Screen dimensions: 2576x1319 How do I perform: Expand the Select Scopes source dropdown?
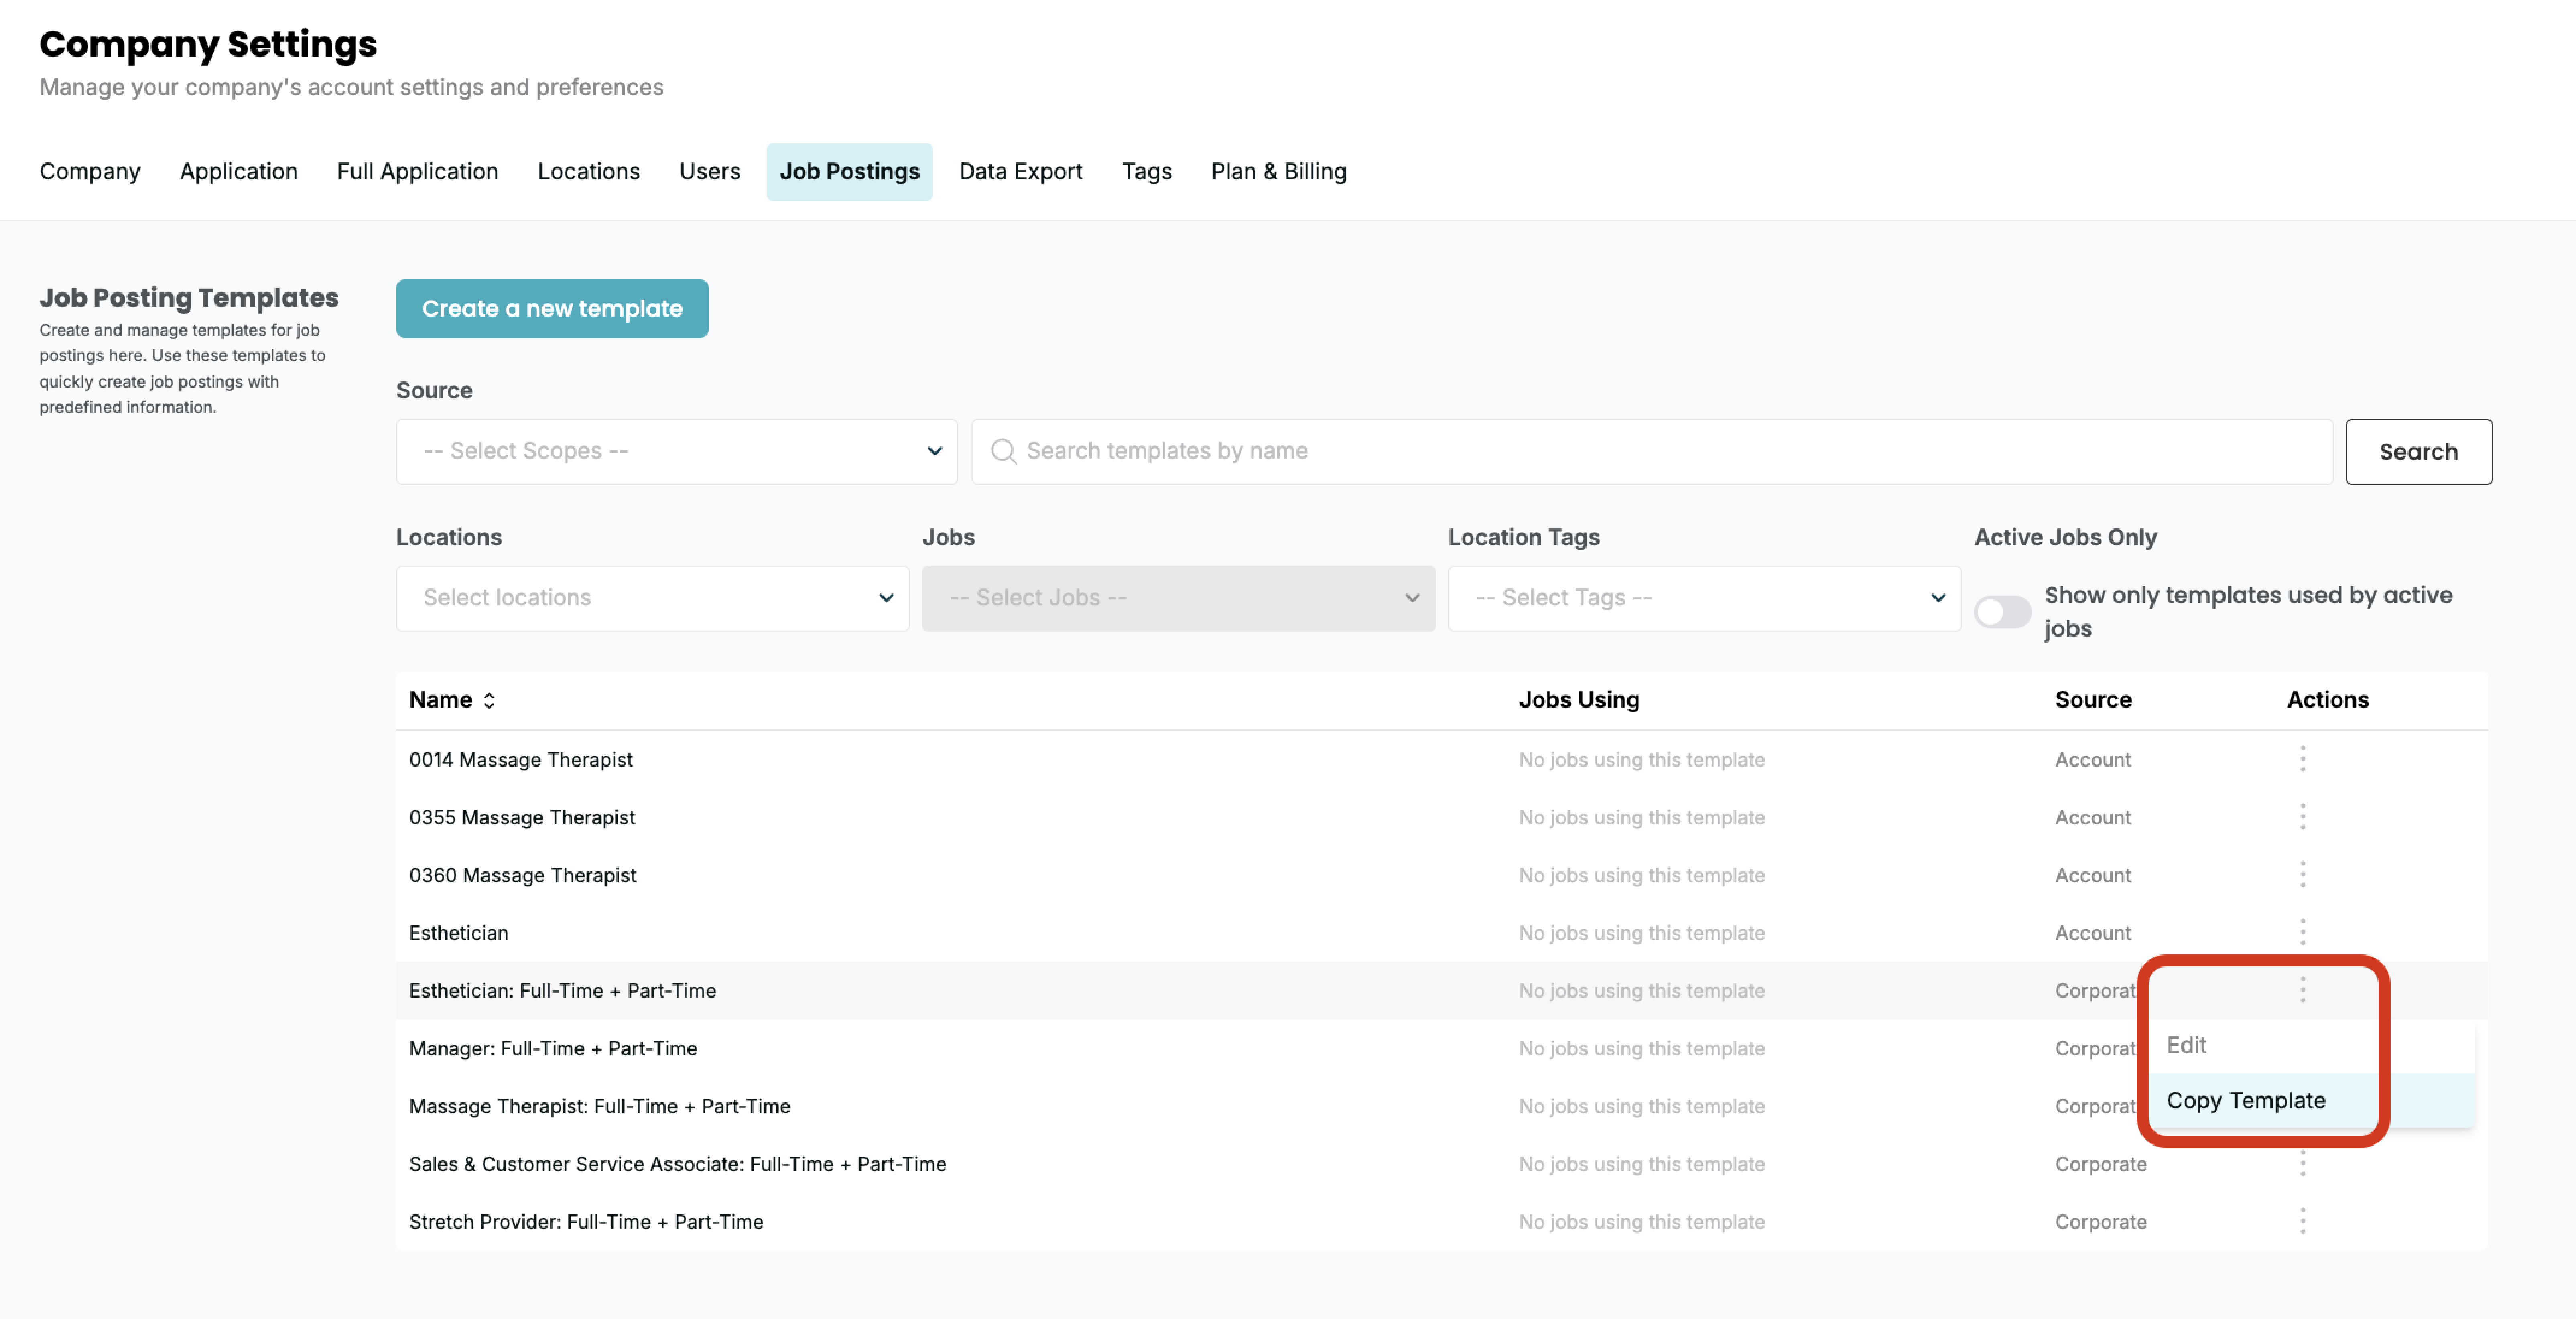pos(676,451)
